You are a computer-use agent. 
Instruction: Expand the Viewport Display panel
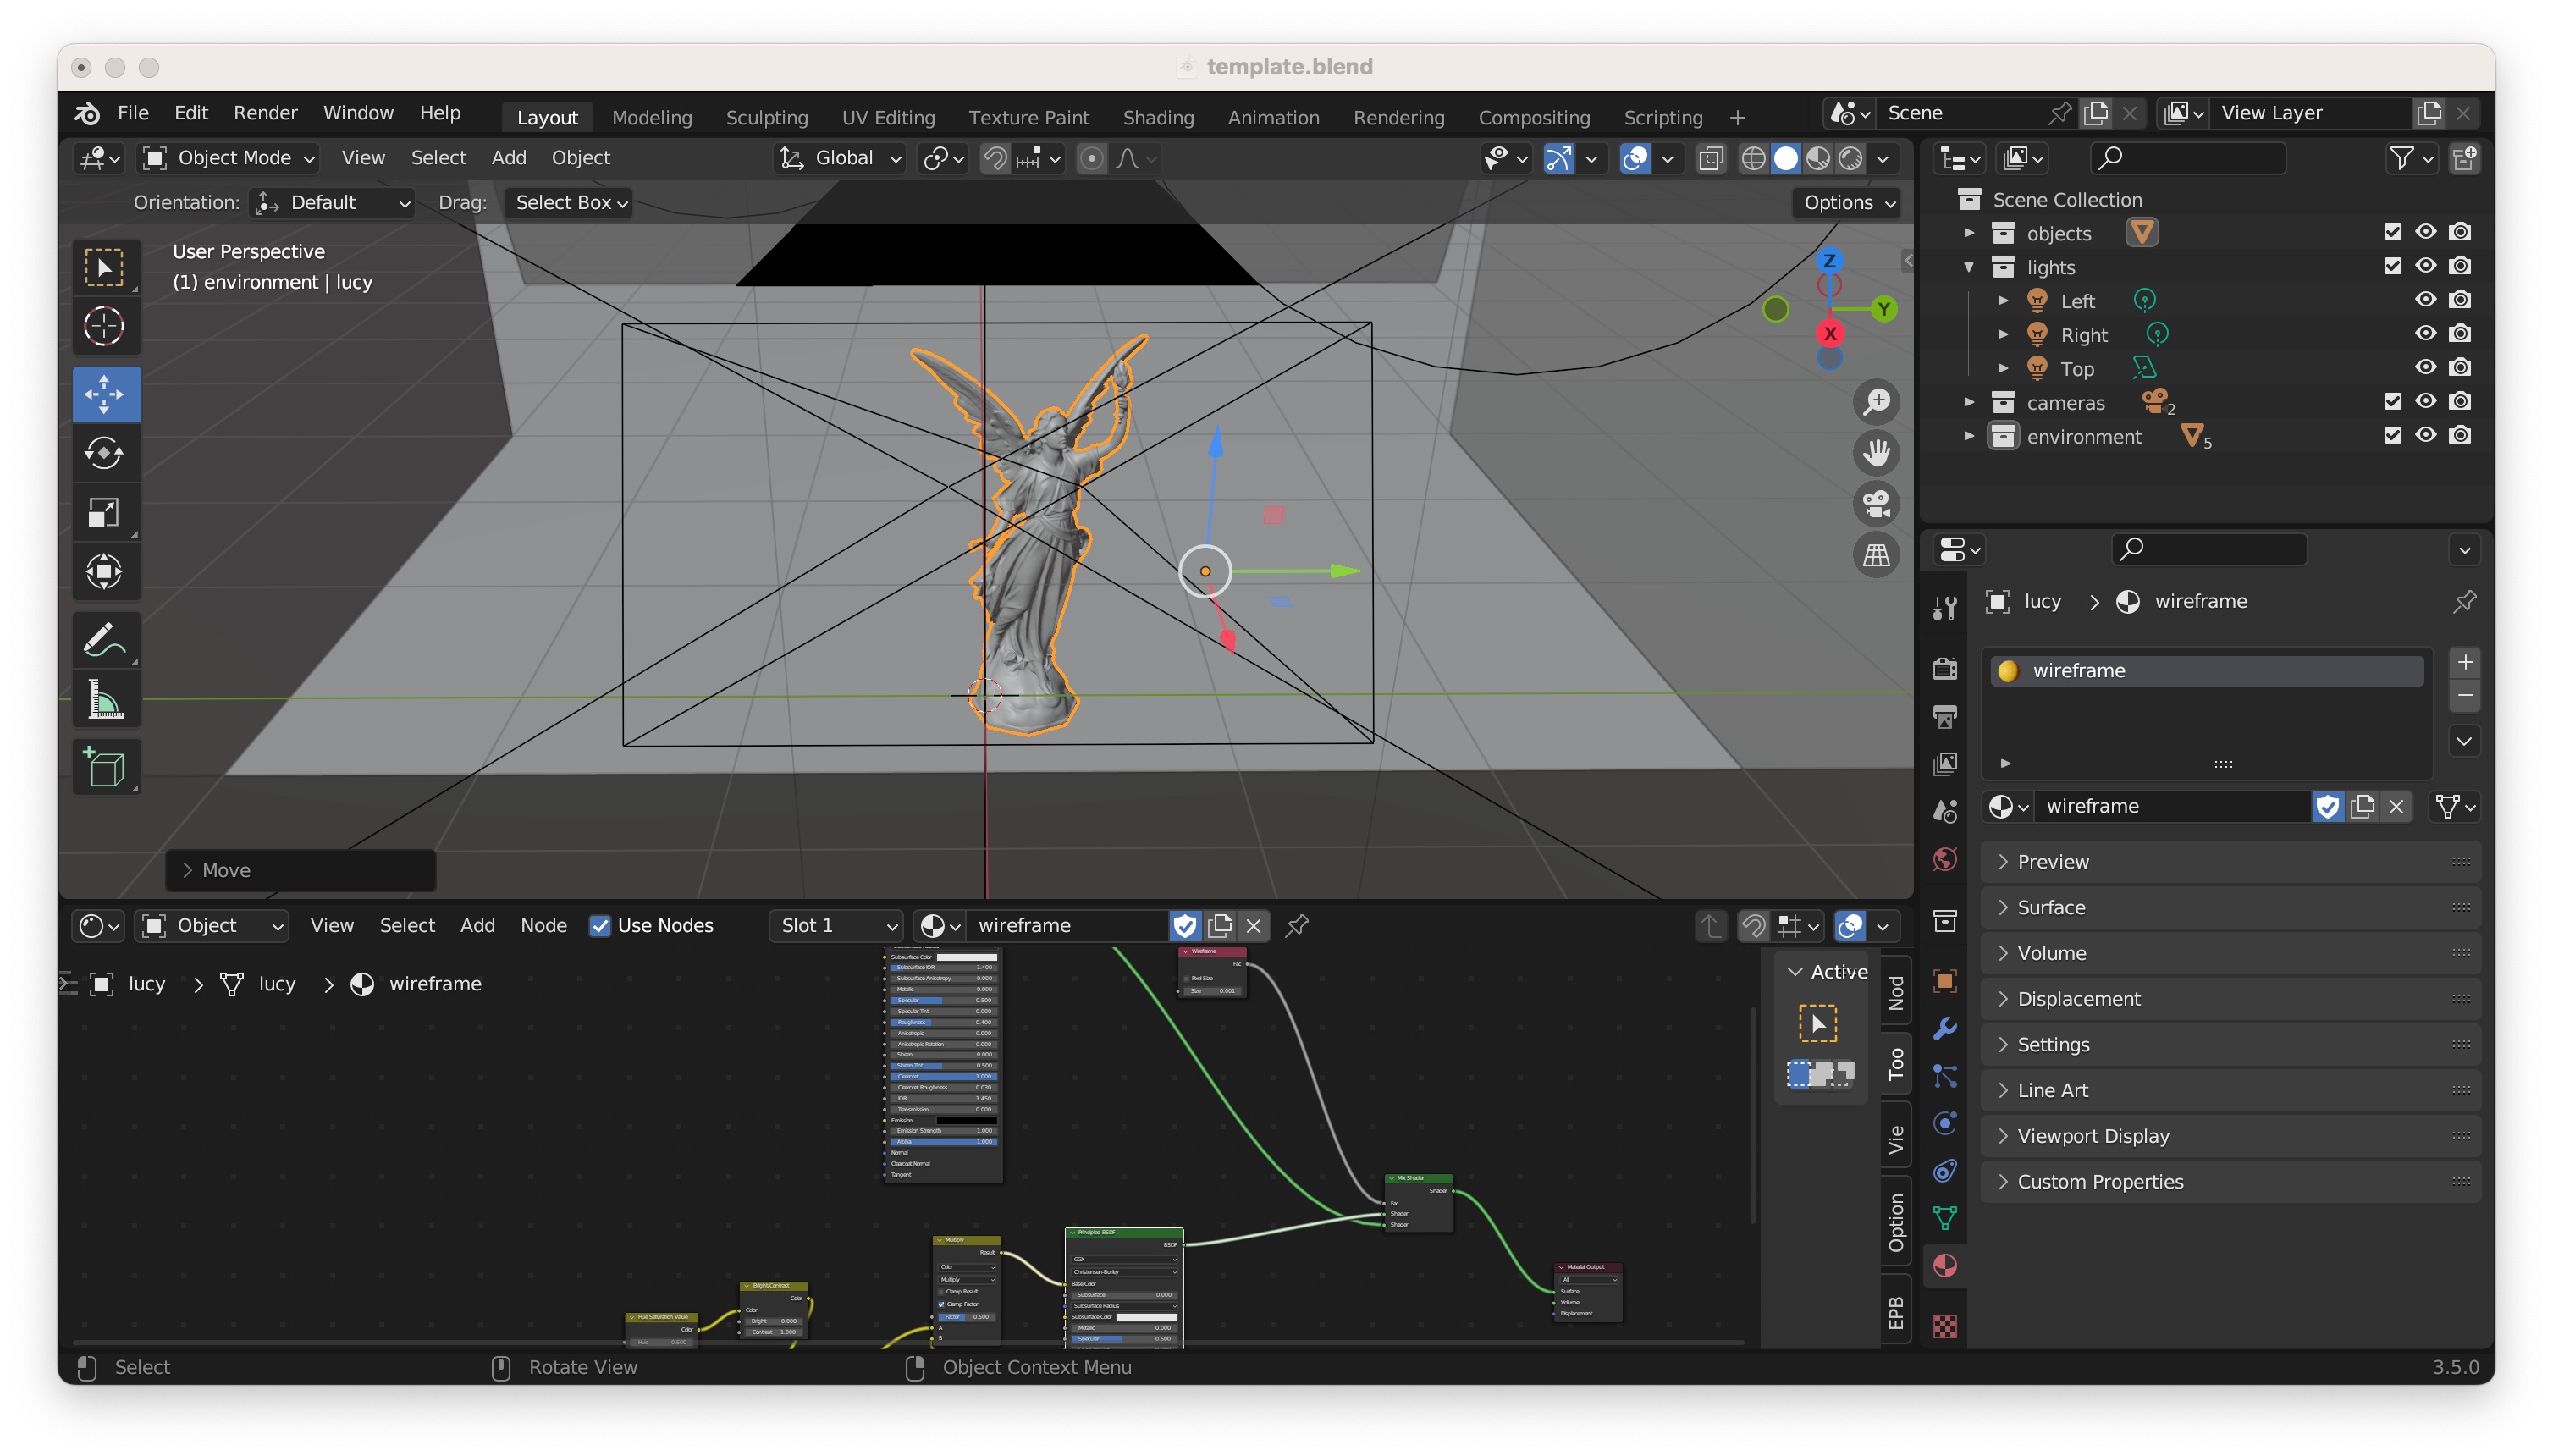point(2230,1136)
